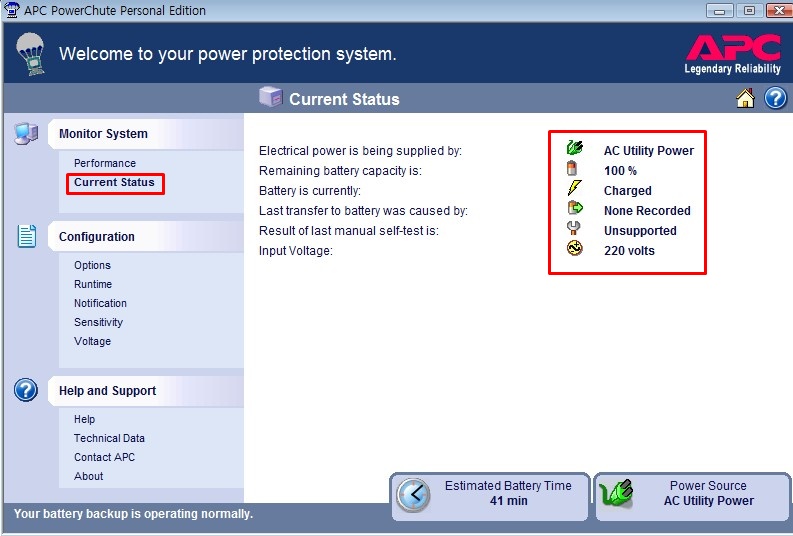Open the Voltage settings
The width and height of the screenshot is (793, 536).
tap(93, 341)
